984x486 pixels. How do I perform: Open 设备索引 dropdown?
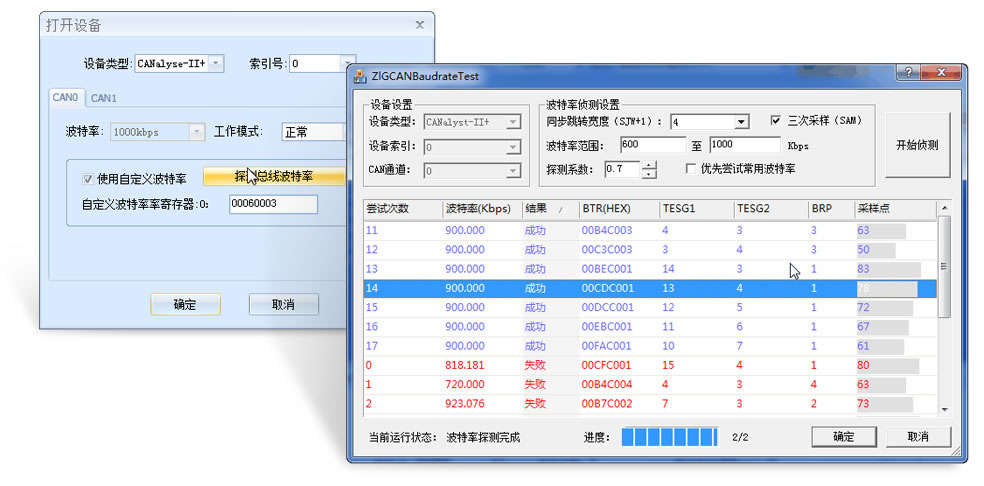513,147
